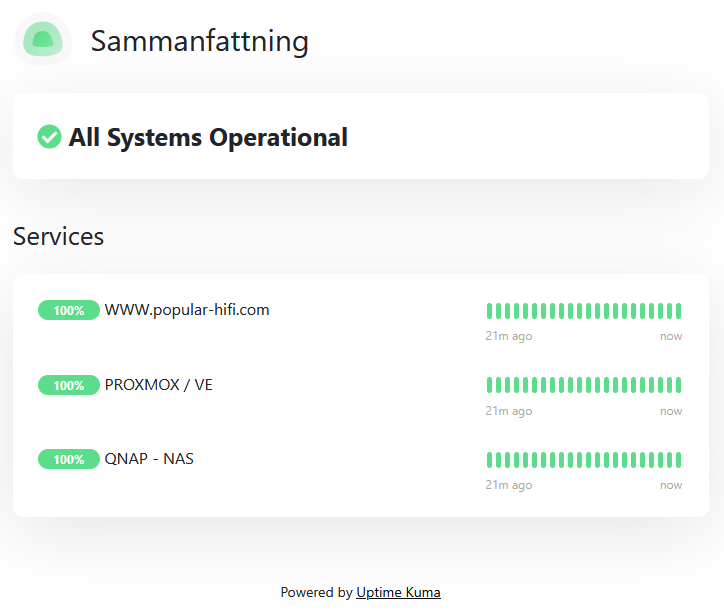Click the All Systems Operational banner text

pyautogui.click(x=208, y=137)
